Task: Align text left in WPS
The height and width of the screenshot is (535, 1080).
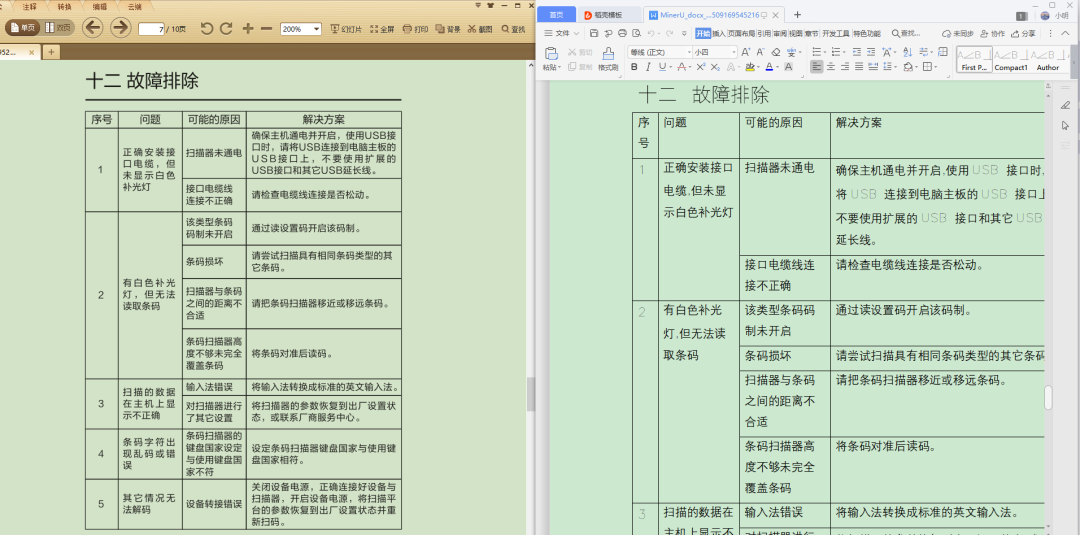Action: coord(816,67)
